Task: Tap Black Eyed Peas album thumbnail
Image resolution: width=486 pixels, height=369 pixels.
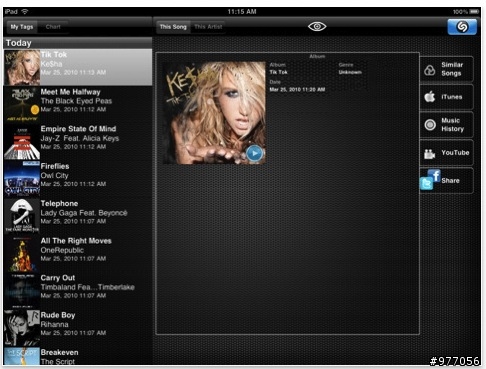Action: pyautogui.click(x=22, y=105)
